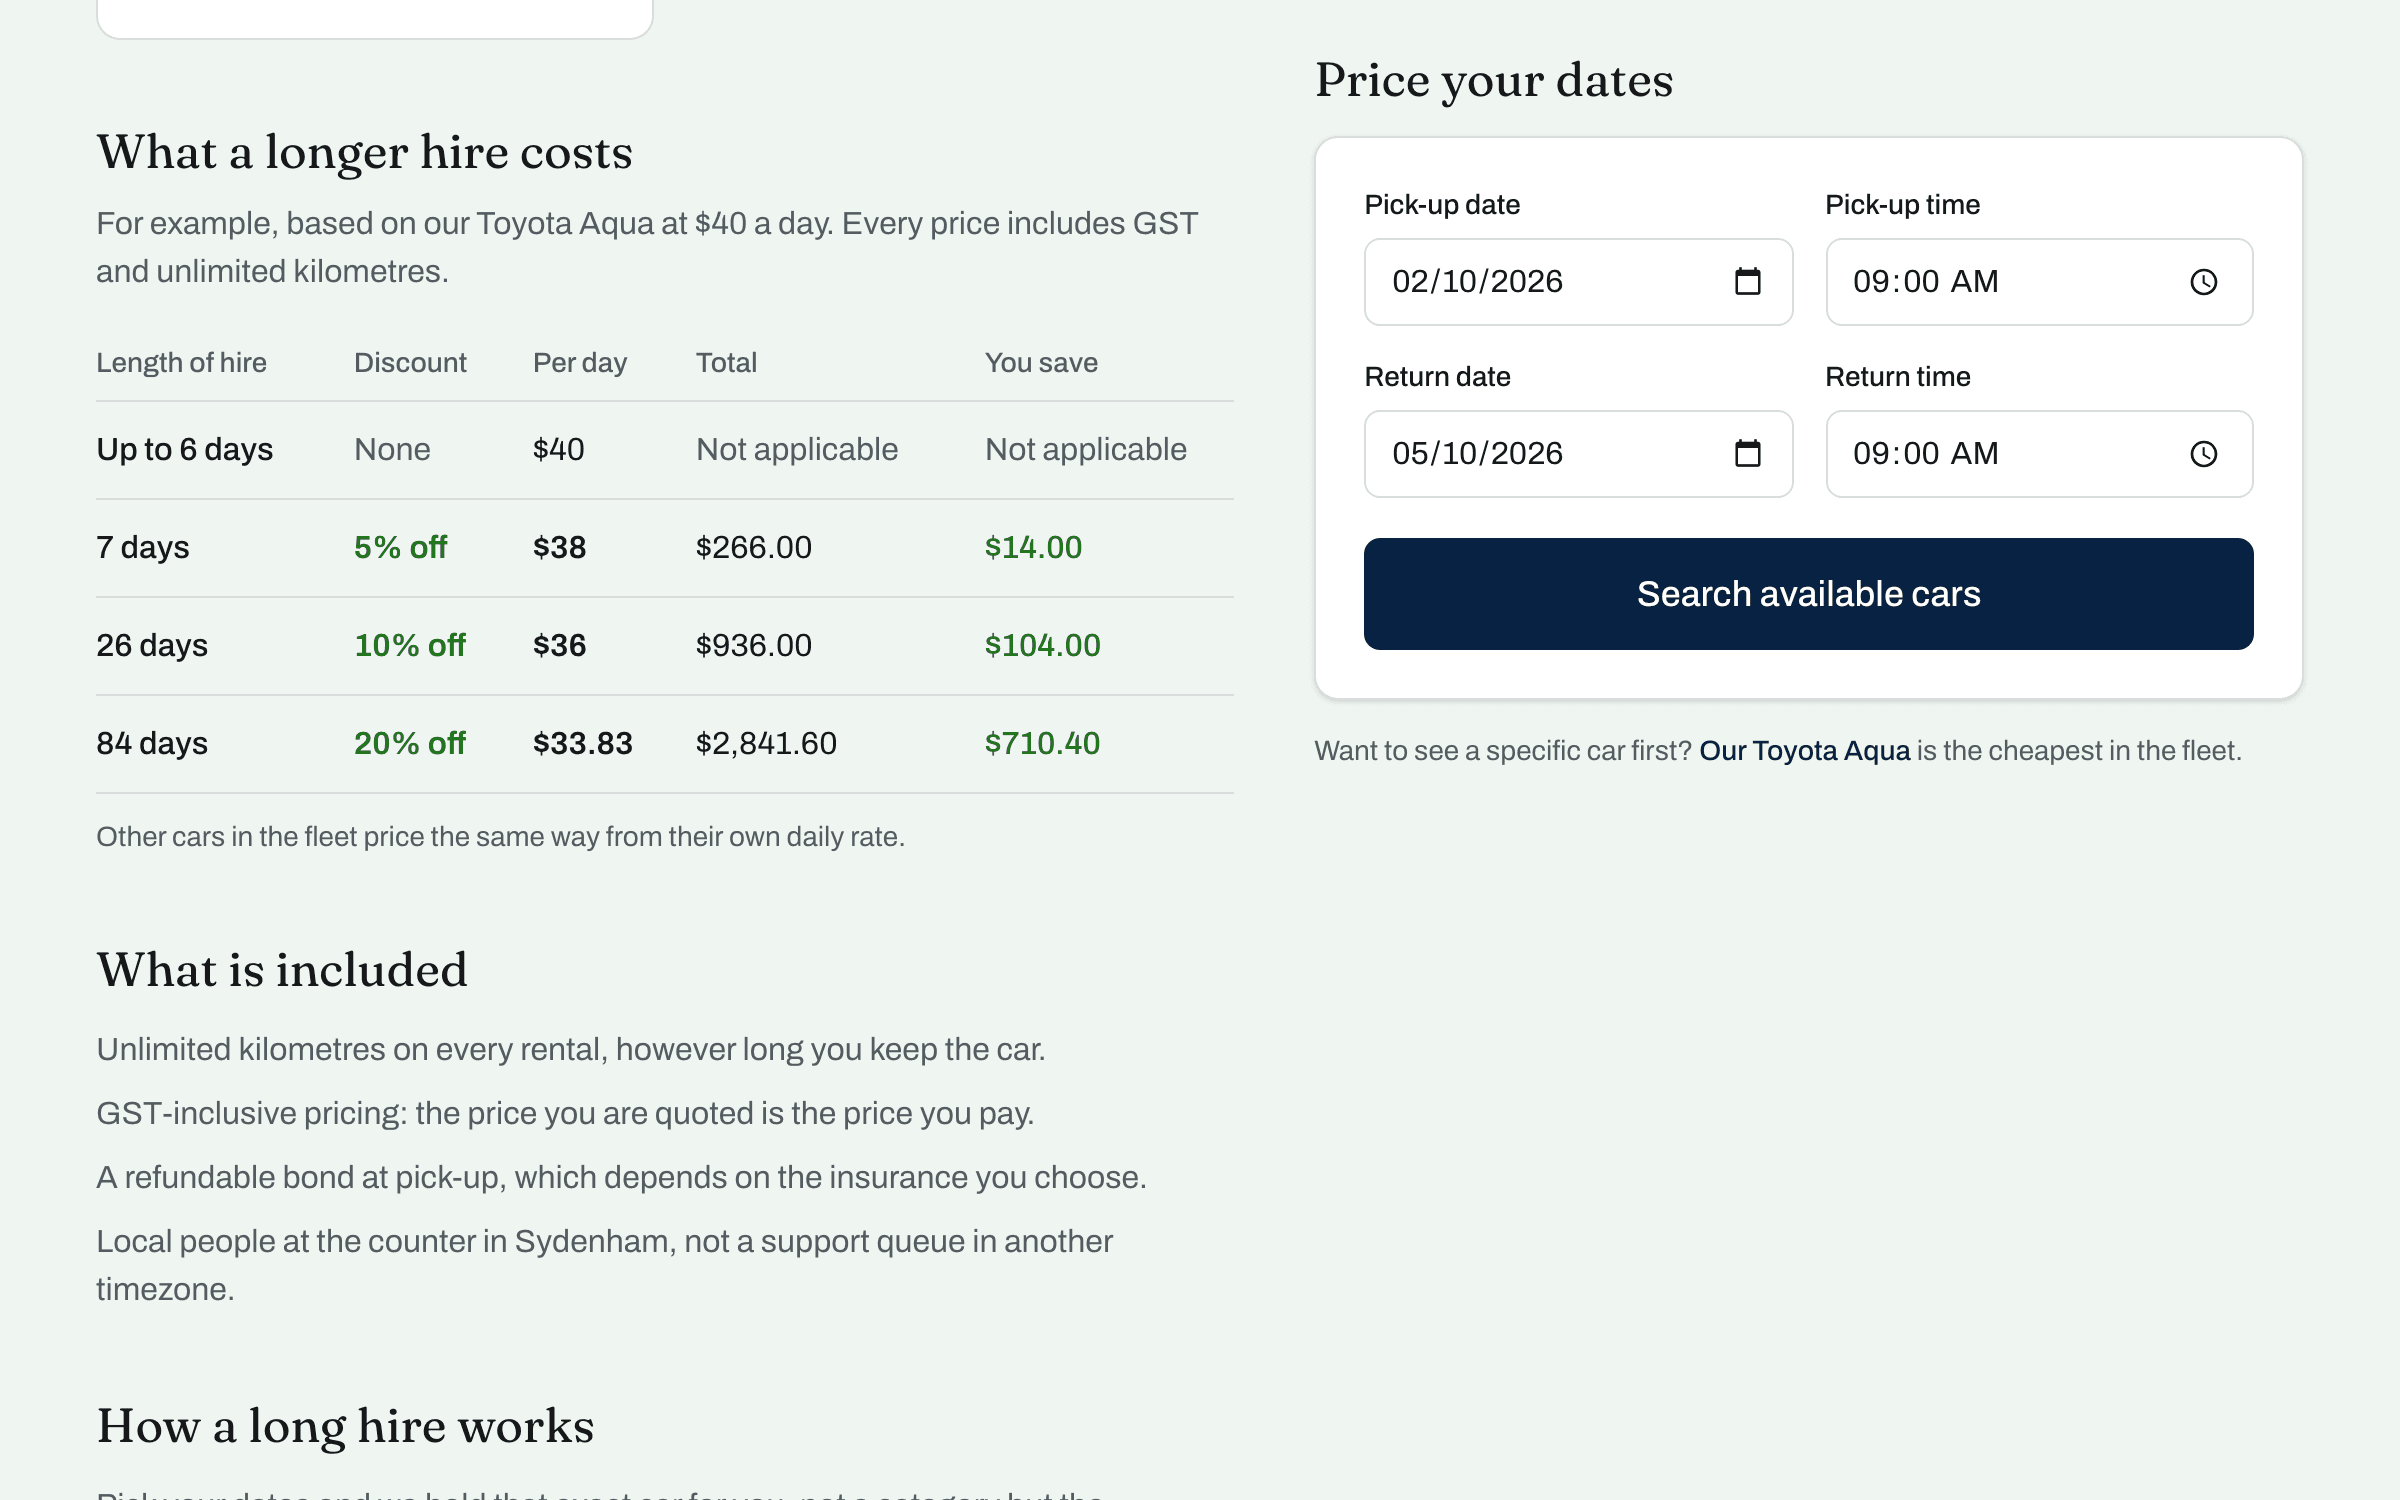Click the Return time field value 09:00 AM
The width and height of the screenshot is (2400, 1500).
tap(1925, 454)
